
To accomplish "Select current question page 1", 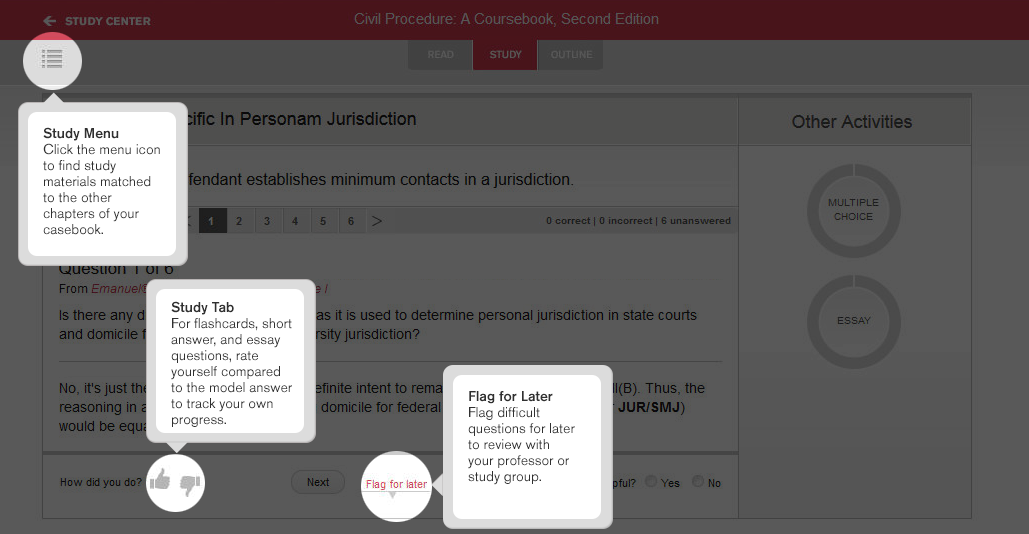I will click(211, 221).
